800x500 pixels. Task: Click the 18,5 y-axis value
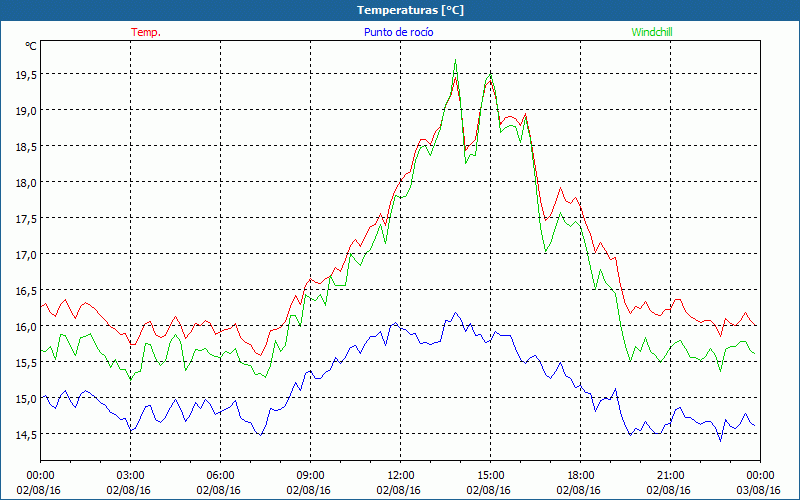click(26, 146)
